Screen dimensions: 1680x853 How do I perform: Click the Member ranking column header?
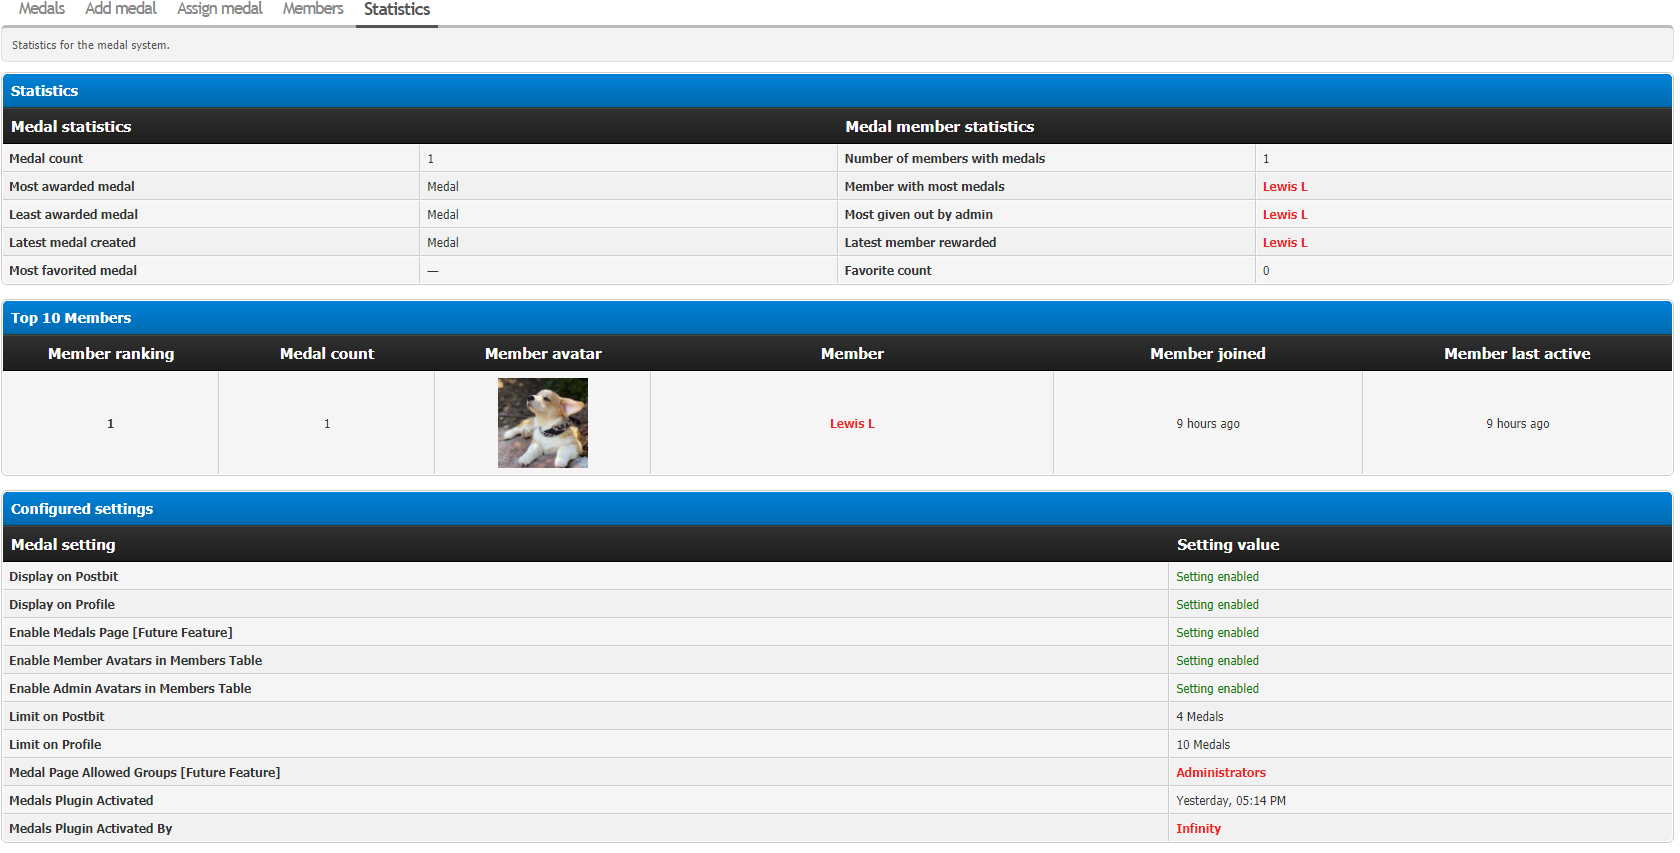[111, 354]
